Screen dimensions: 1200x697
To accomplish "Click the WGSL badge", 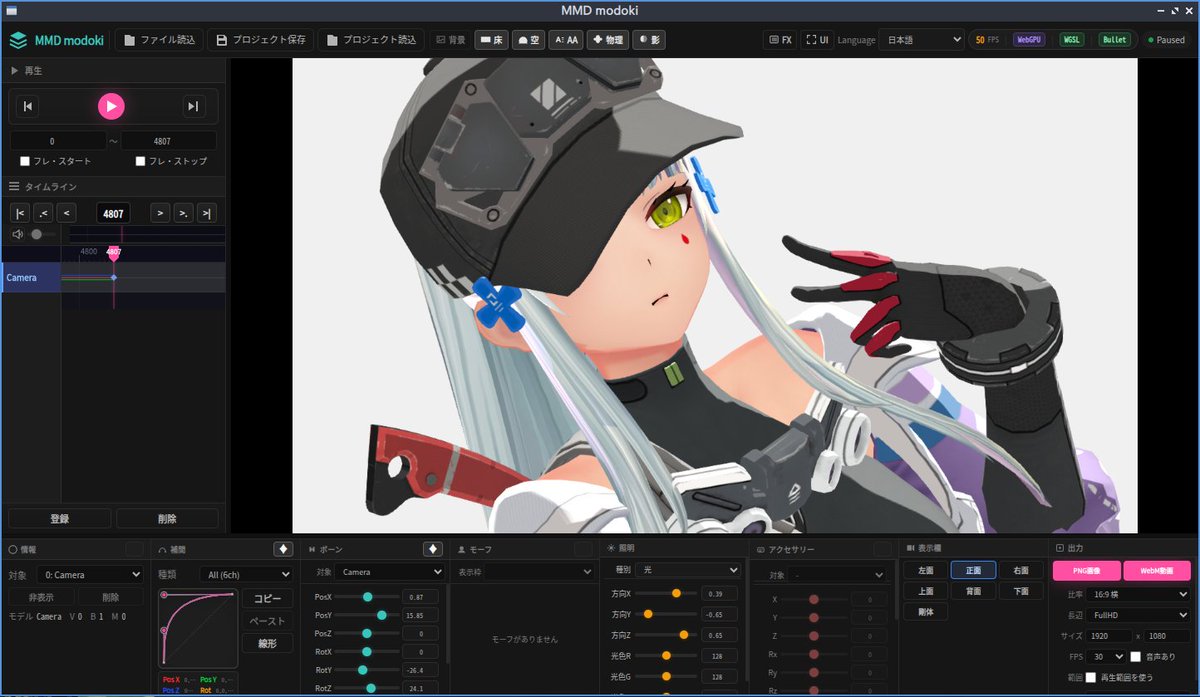I will click(x=1073, y=40).
